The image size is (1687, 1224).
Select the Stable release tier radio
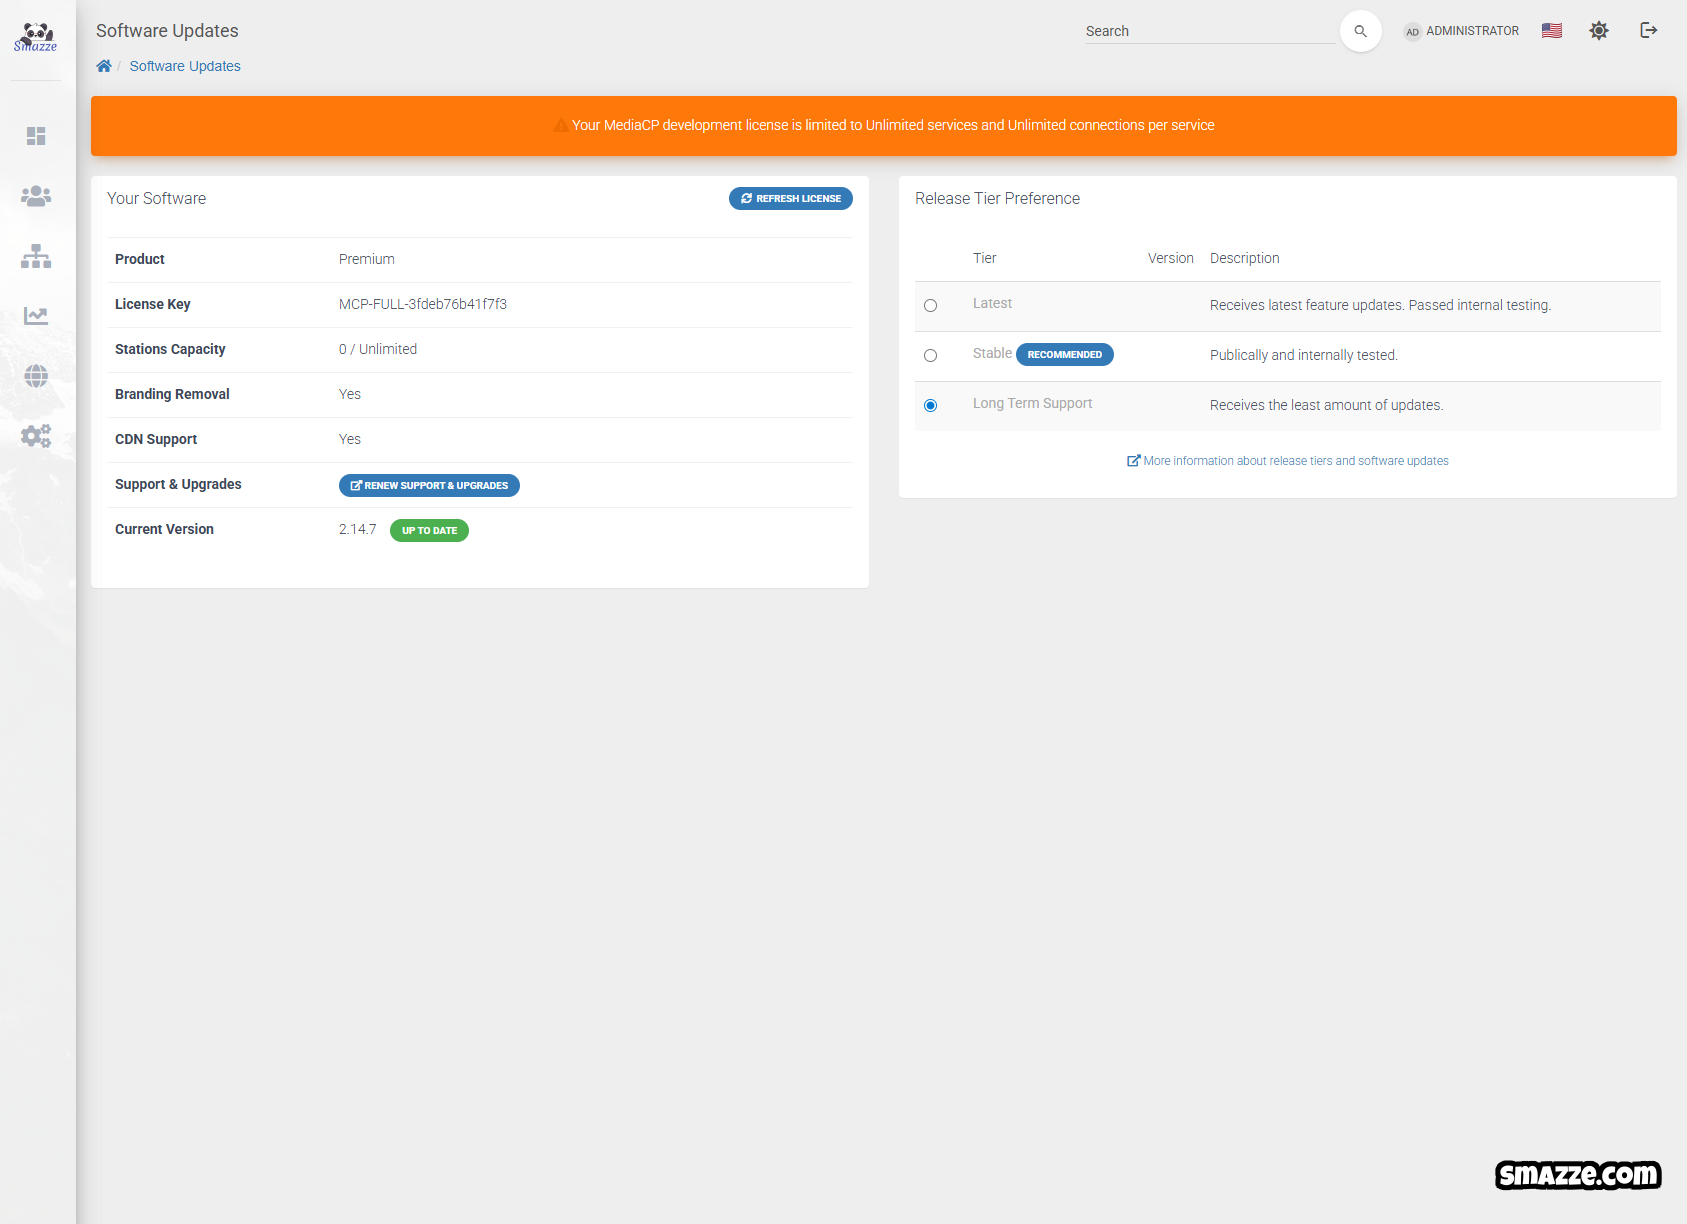(x=930, y=356)
